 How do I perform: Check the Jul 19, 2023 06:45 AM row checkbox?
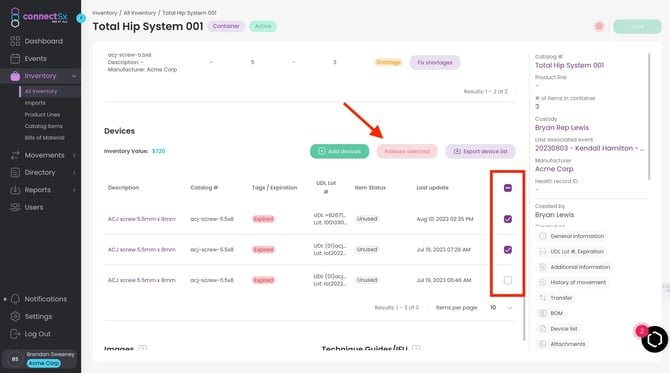(x=508, y=280)
